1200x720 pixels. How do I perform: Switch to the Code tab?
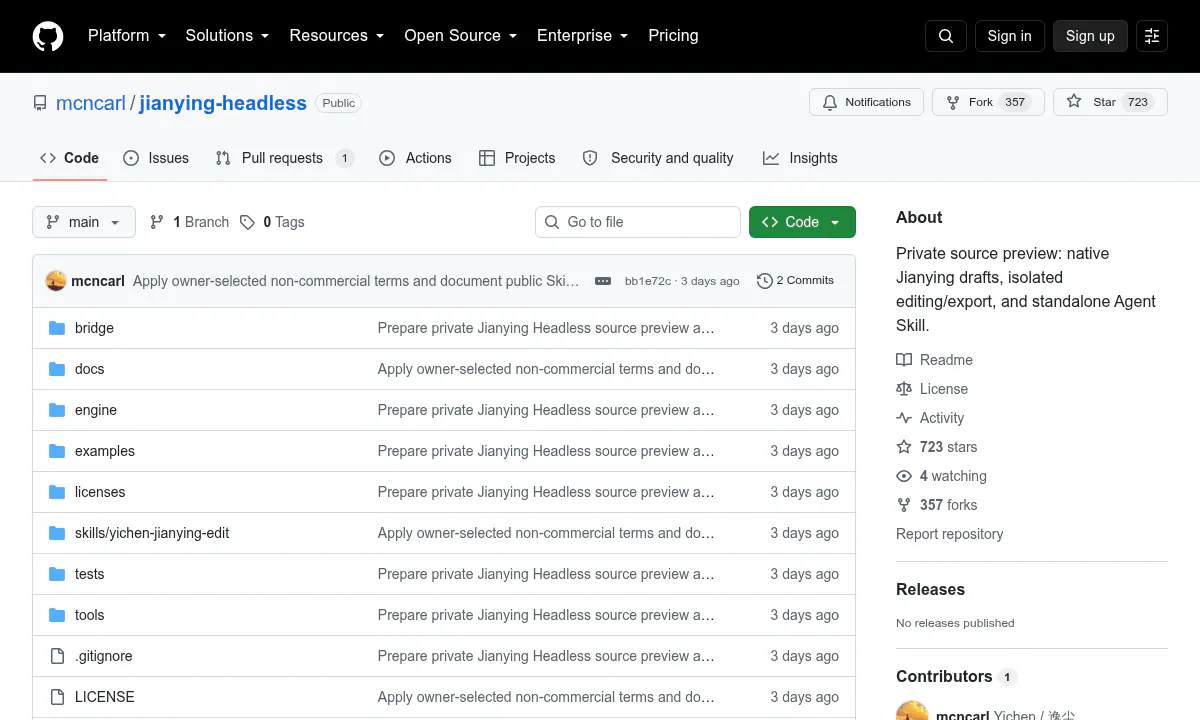coord(70,158)
